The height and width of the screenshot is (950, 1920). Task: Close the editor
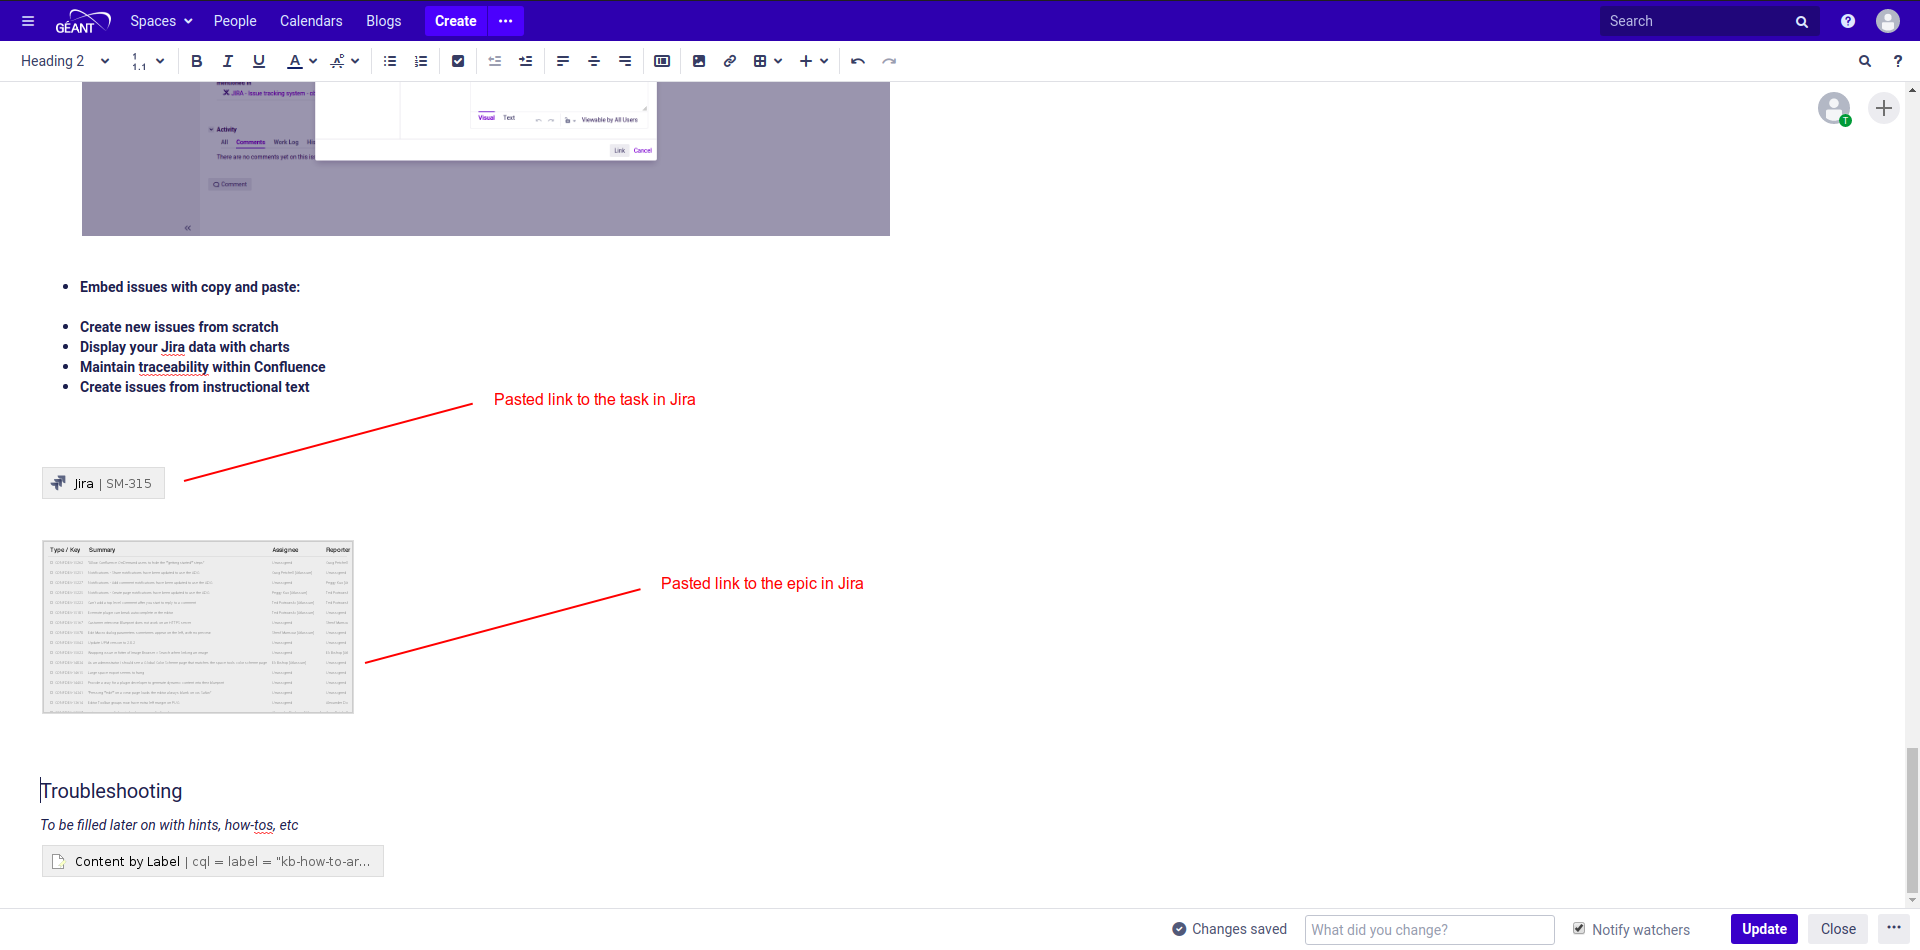click(x=1838, y=929)
